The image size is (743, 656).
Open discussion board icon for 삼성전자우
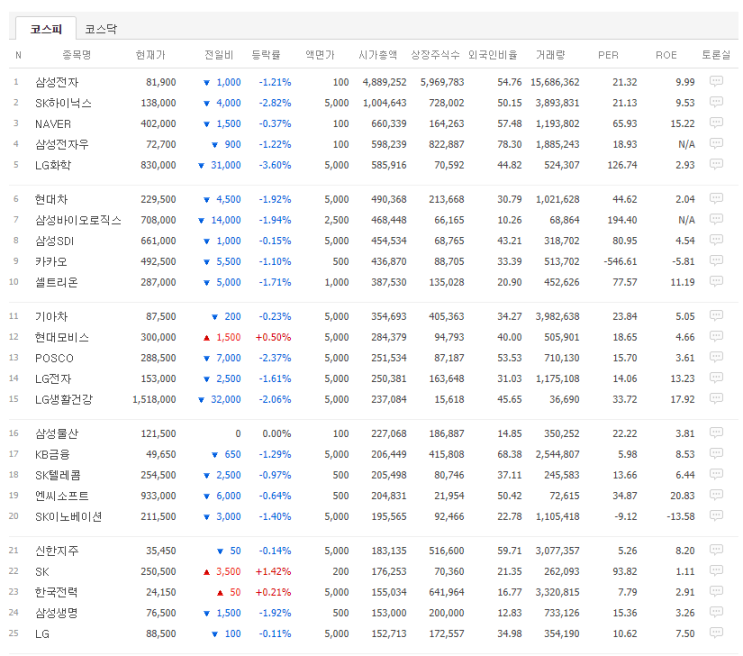pos(716,143)
